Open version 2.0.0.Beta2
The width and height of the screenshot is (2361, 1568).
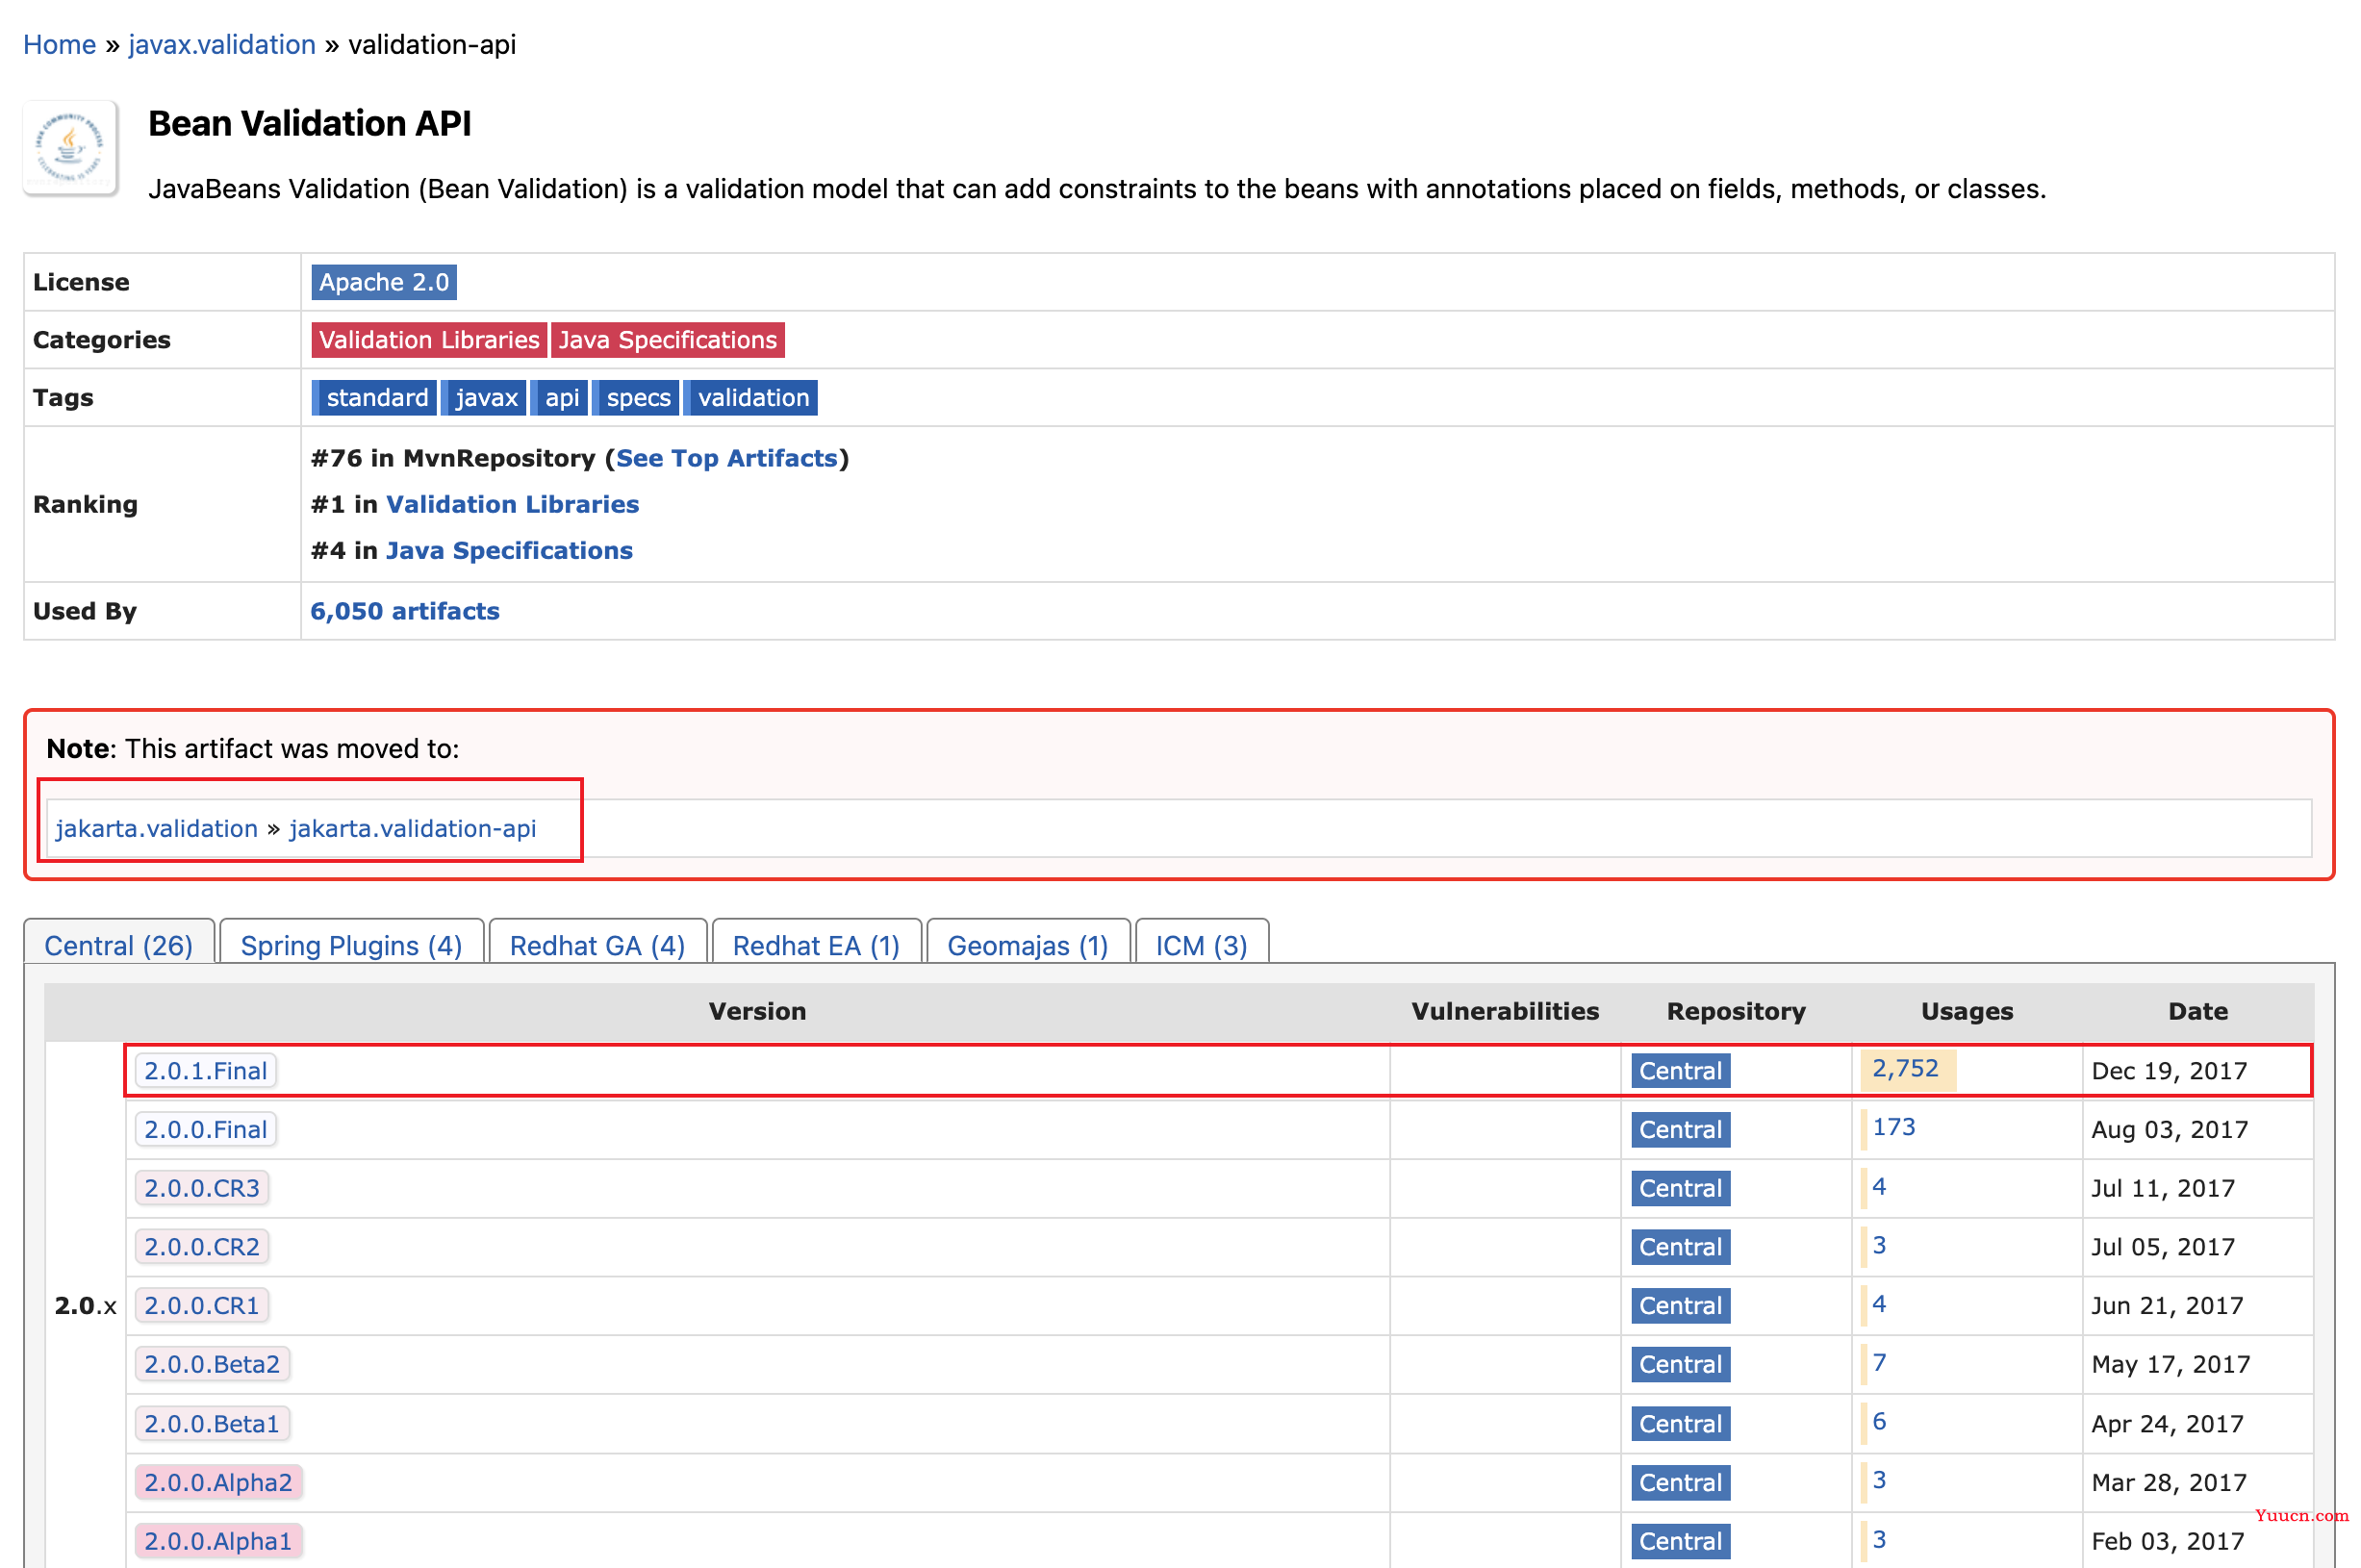pyautogui.click(x=212, y=1365)
